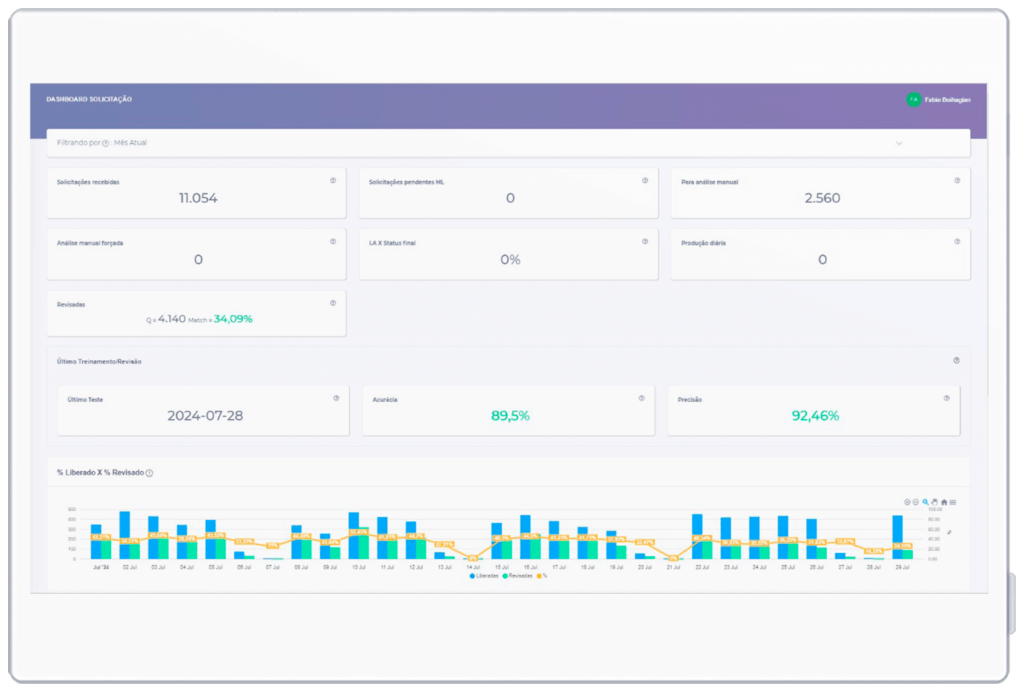Open the info icon next to % Liberado X % Revisado
1024x692 pixels.
point(149,475)
